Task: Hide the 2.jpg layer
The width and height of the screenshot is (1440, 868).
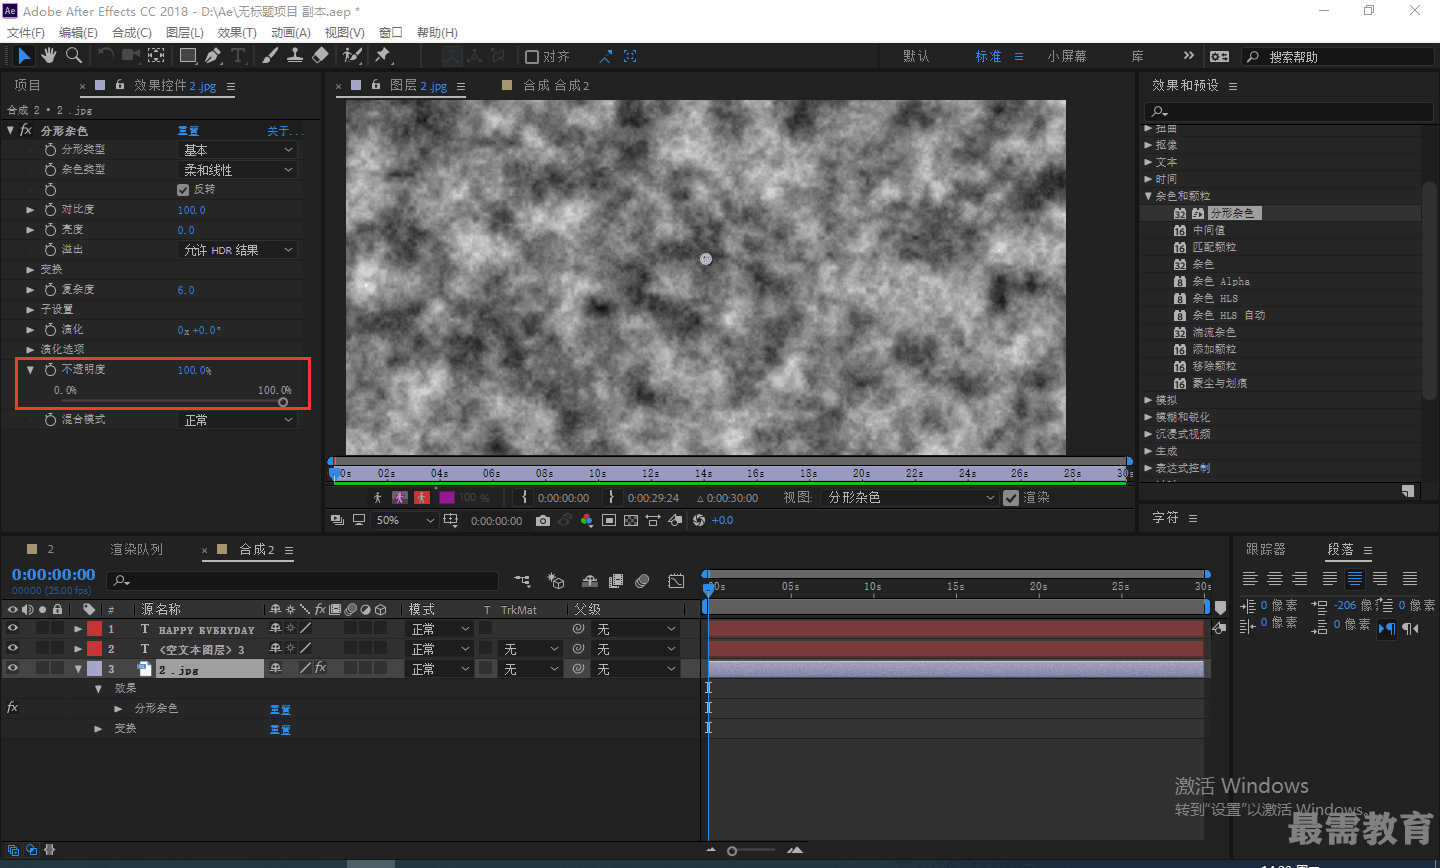Action: (13, 669)
